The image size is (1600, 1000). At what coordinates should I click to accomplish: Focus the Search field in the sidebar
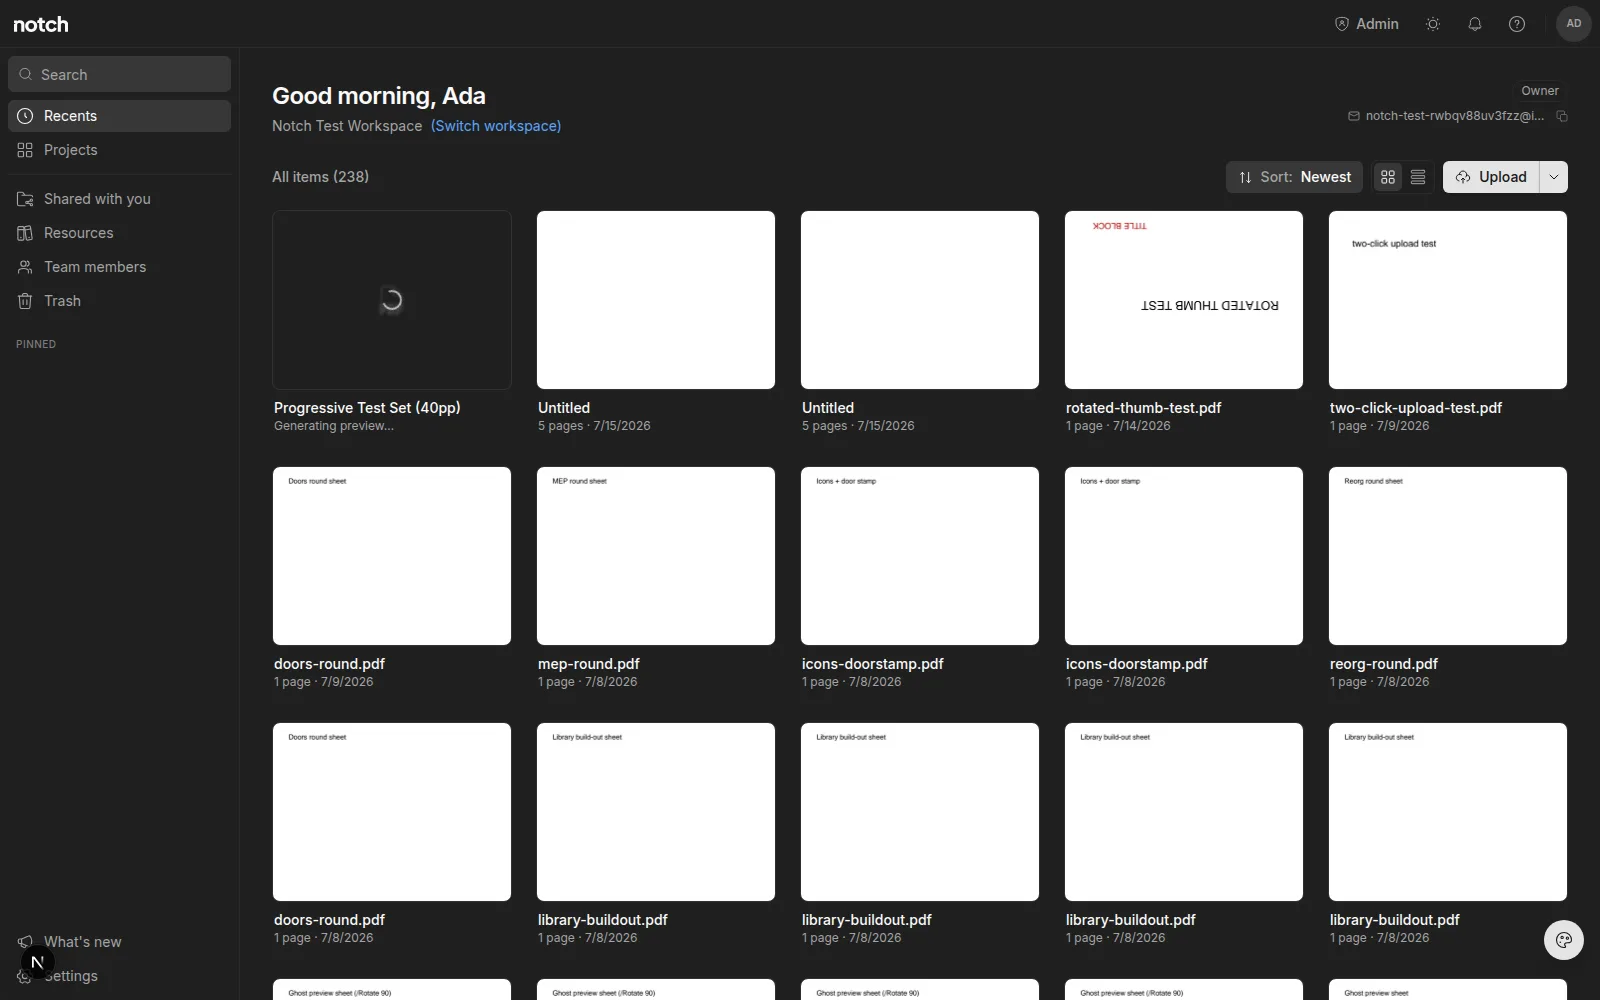119,74
